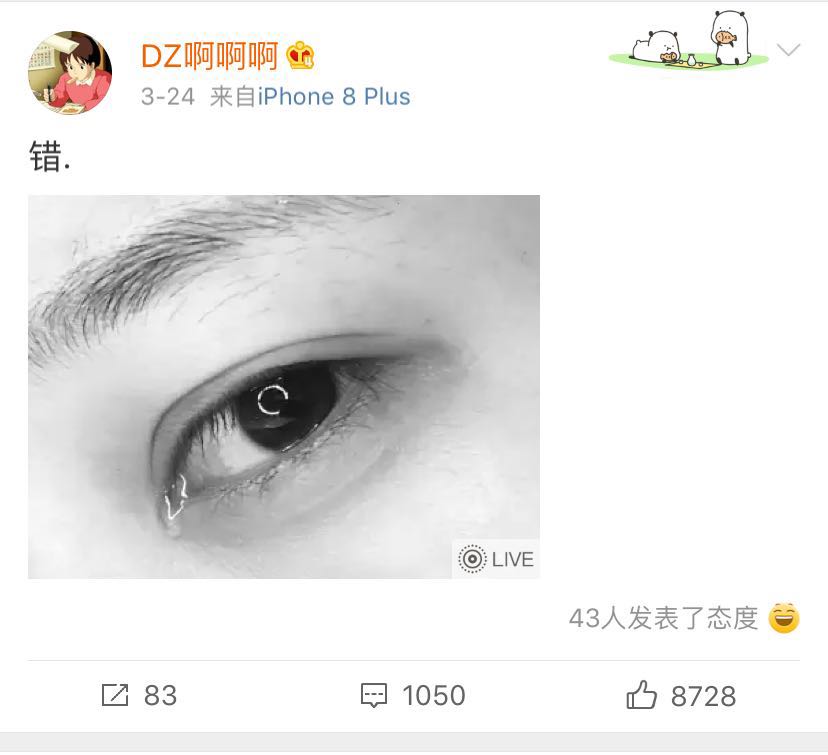This screenshot has width=828, height=755.
Task: Open the 83 reposts count
Action: [x=161, y=695]
